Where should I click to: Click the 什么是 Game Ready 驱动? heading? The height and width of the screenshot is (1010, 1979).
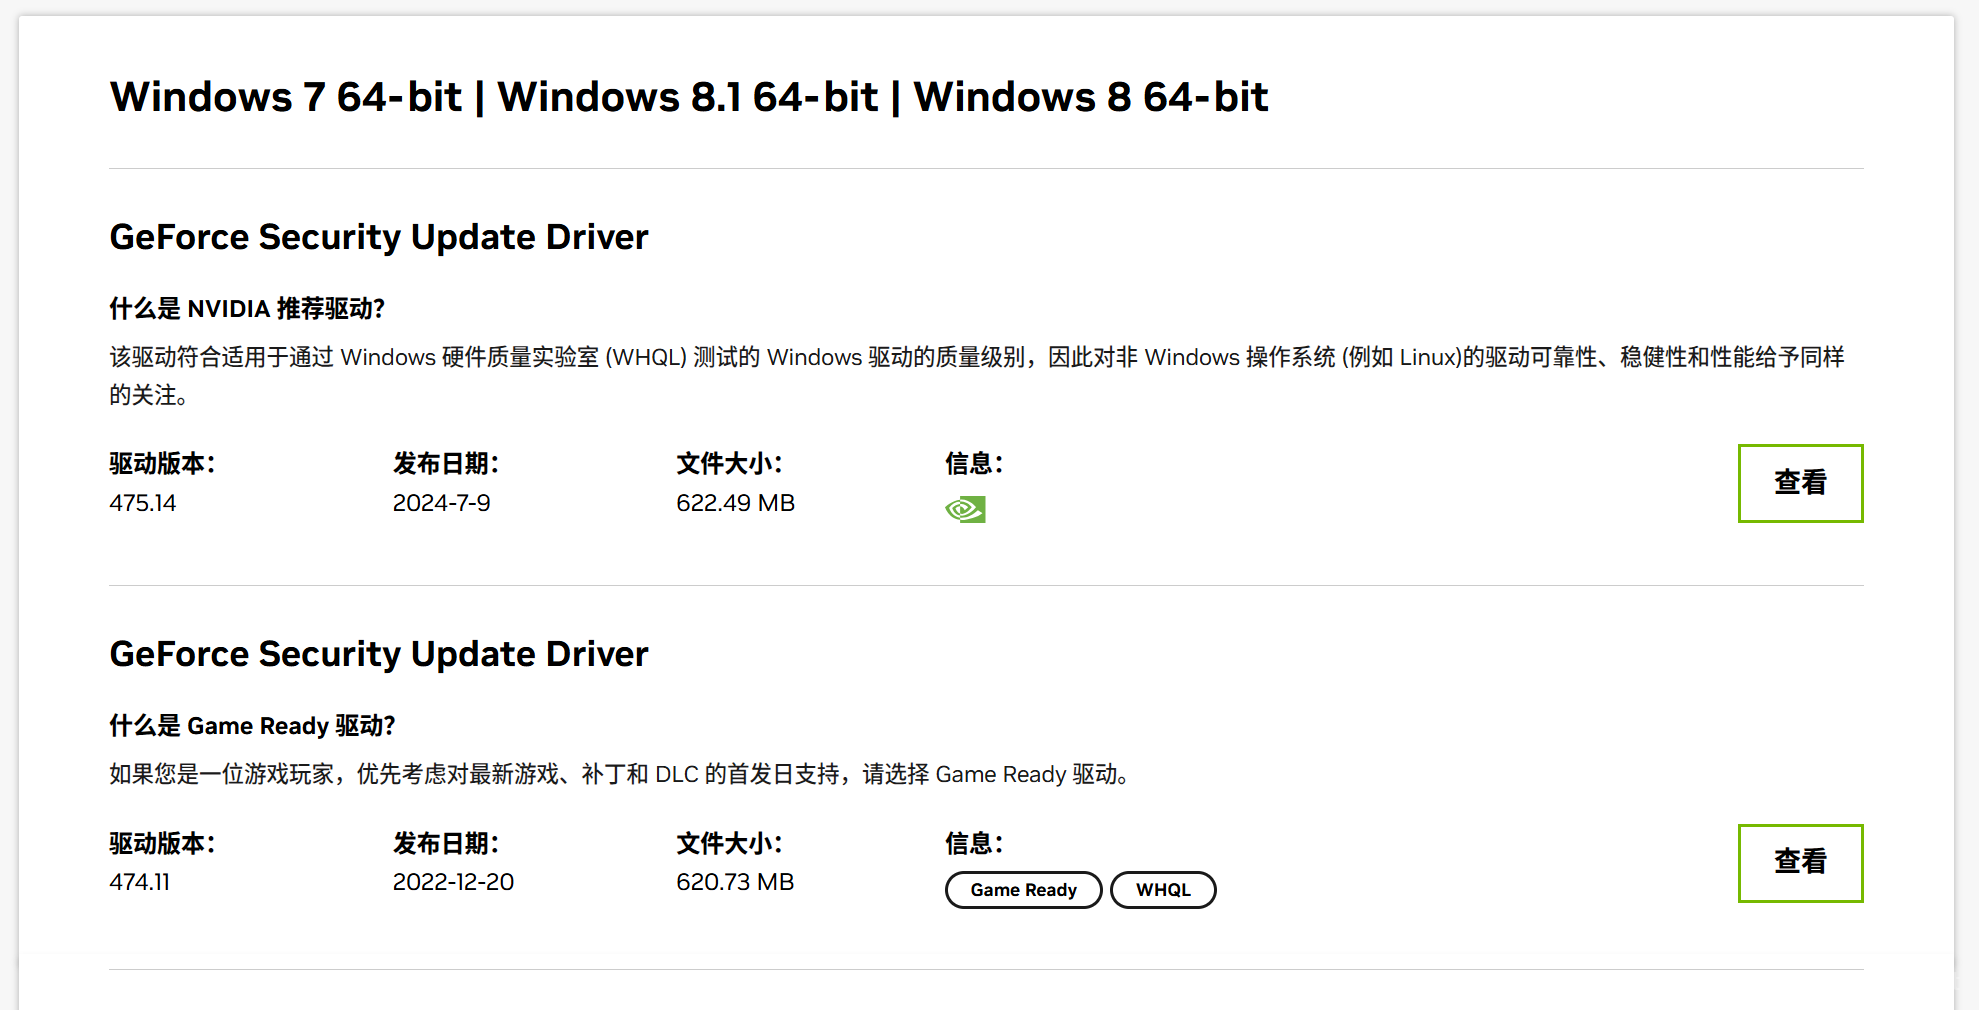(252, 725)
